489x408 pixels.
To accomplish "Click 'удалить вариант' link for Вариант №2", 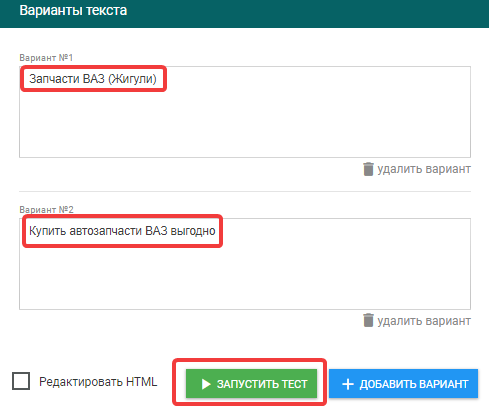I will click(x=424, y=321).
